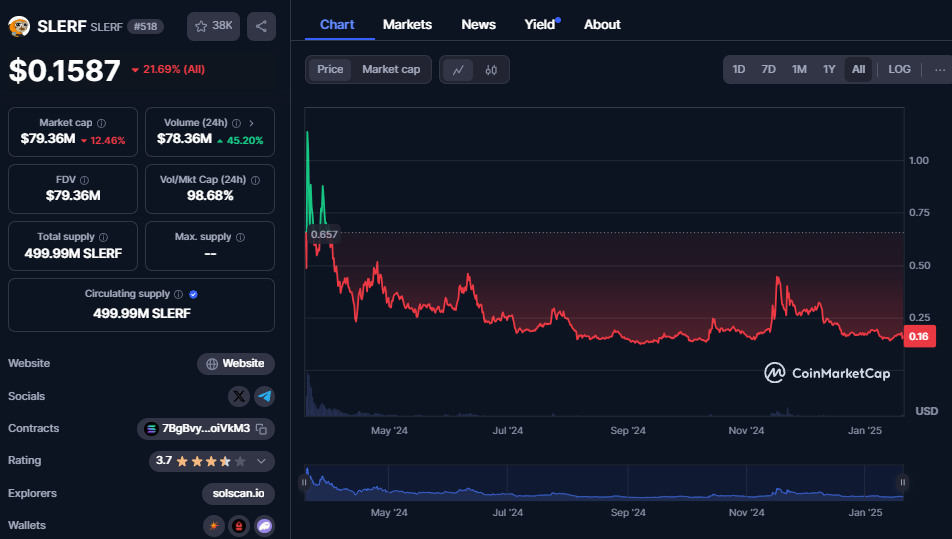Image resolution: width=952 pixels, height=539 pixels.
Task: Select the Chart tab
Action: [x=337, y=25]
